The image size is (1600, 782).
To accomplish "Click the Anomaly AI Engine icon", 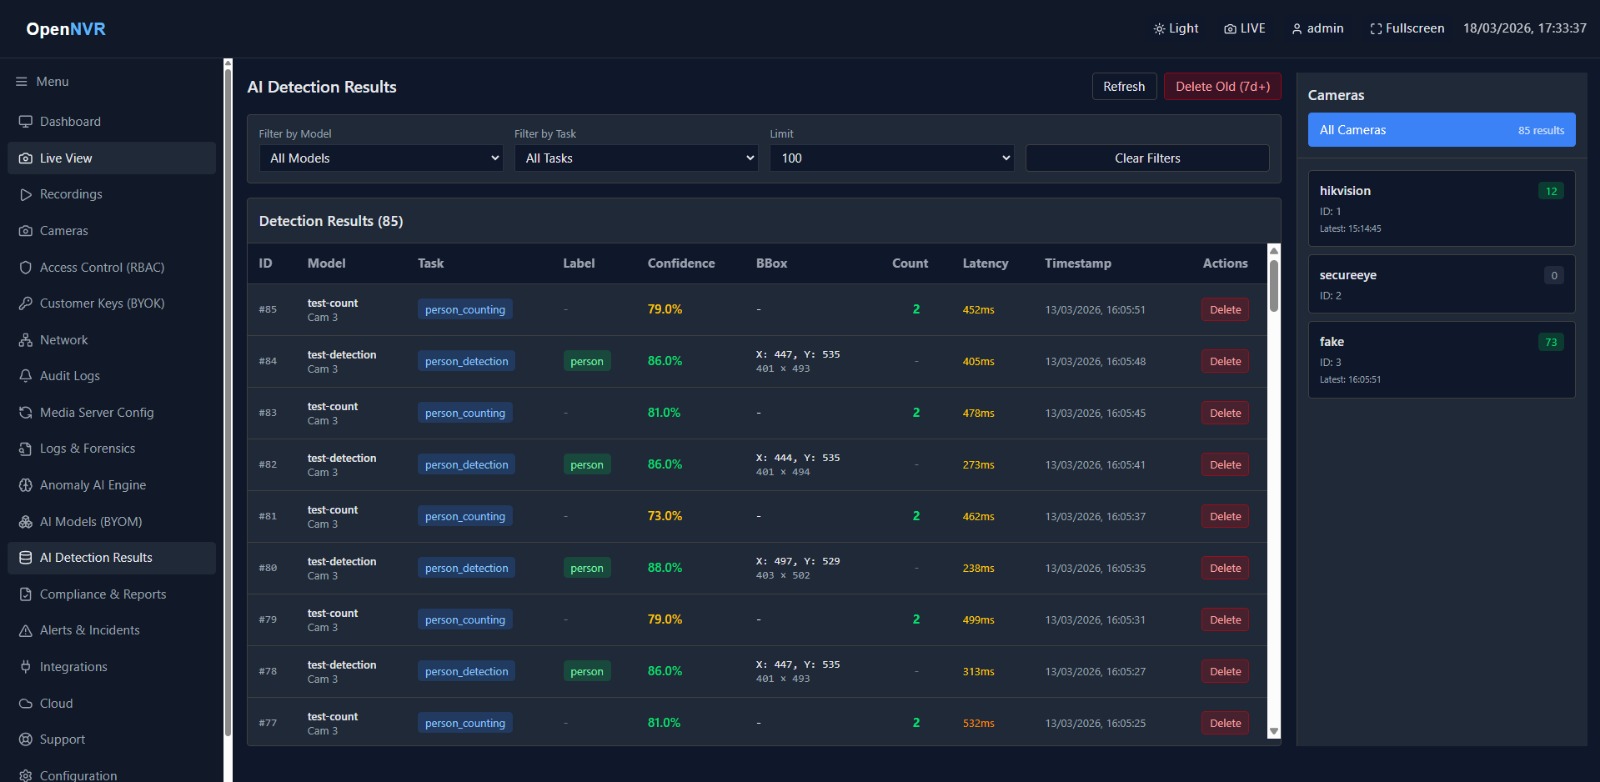I will (x=26, y=485).
